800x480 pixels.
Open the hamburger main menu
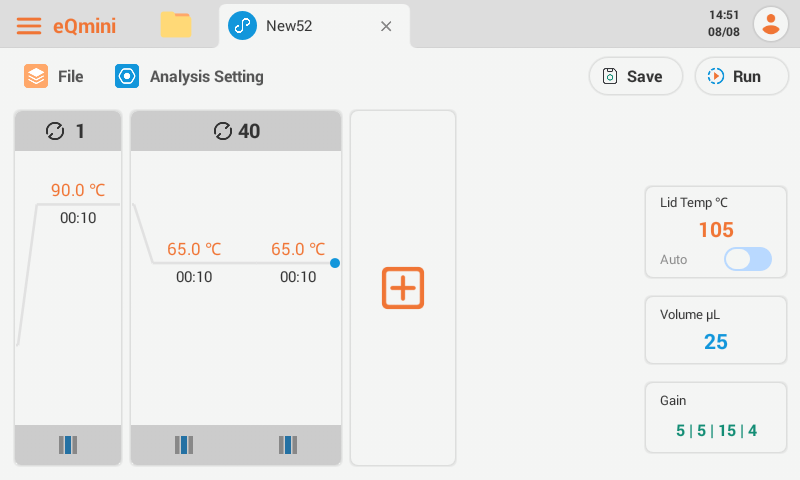coord(29,26)
